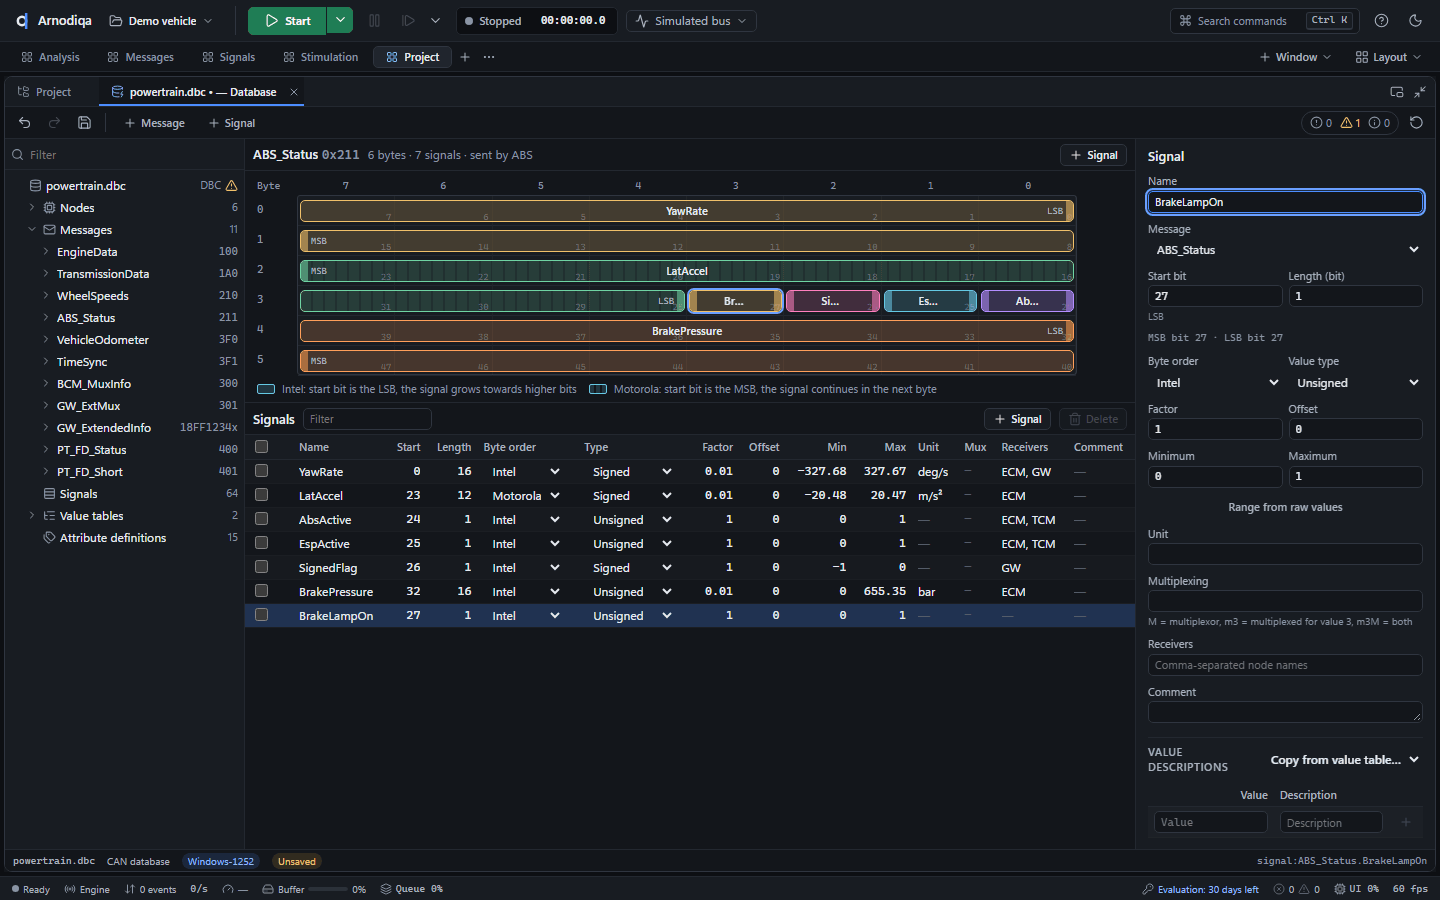
Task: Collapse the database panel with arrows icon
Action: 1420,92
